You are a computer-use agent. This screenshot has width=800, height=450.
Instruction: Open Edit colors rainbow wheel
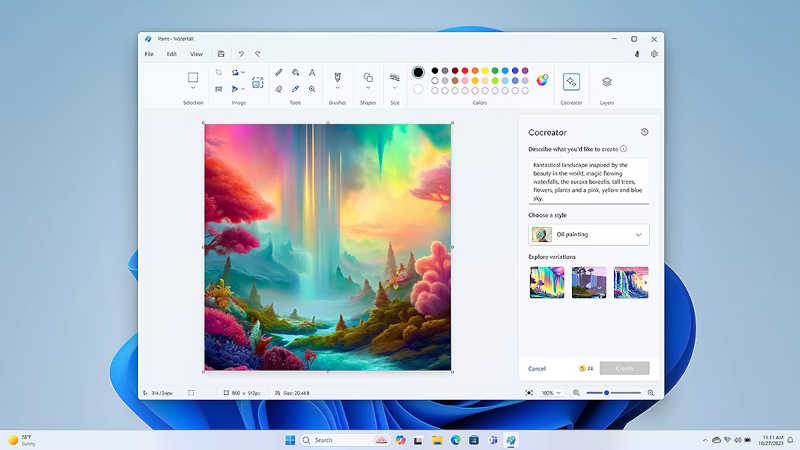coord(542,80)
